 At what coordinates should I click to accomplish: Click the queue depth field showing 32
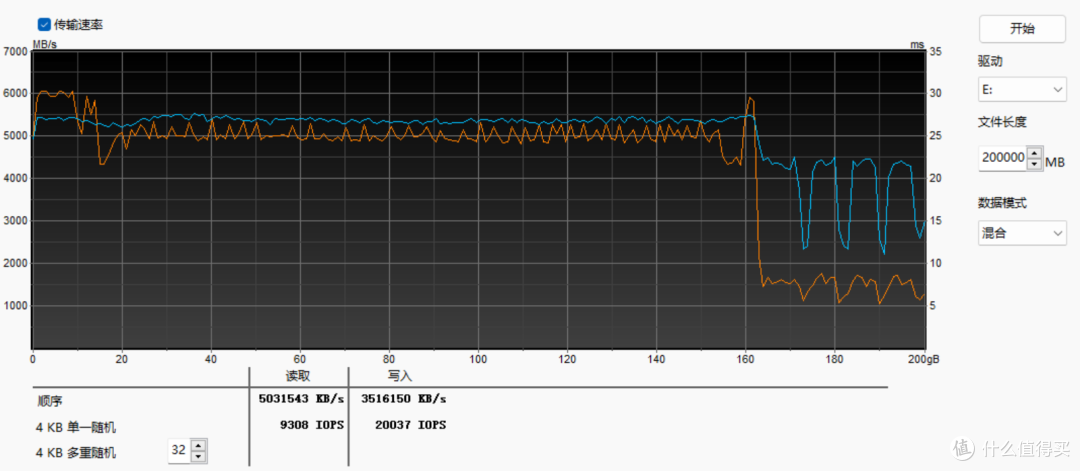pyautogui.click(x=179, y=450)
